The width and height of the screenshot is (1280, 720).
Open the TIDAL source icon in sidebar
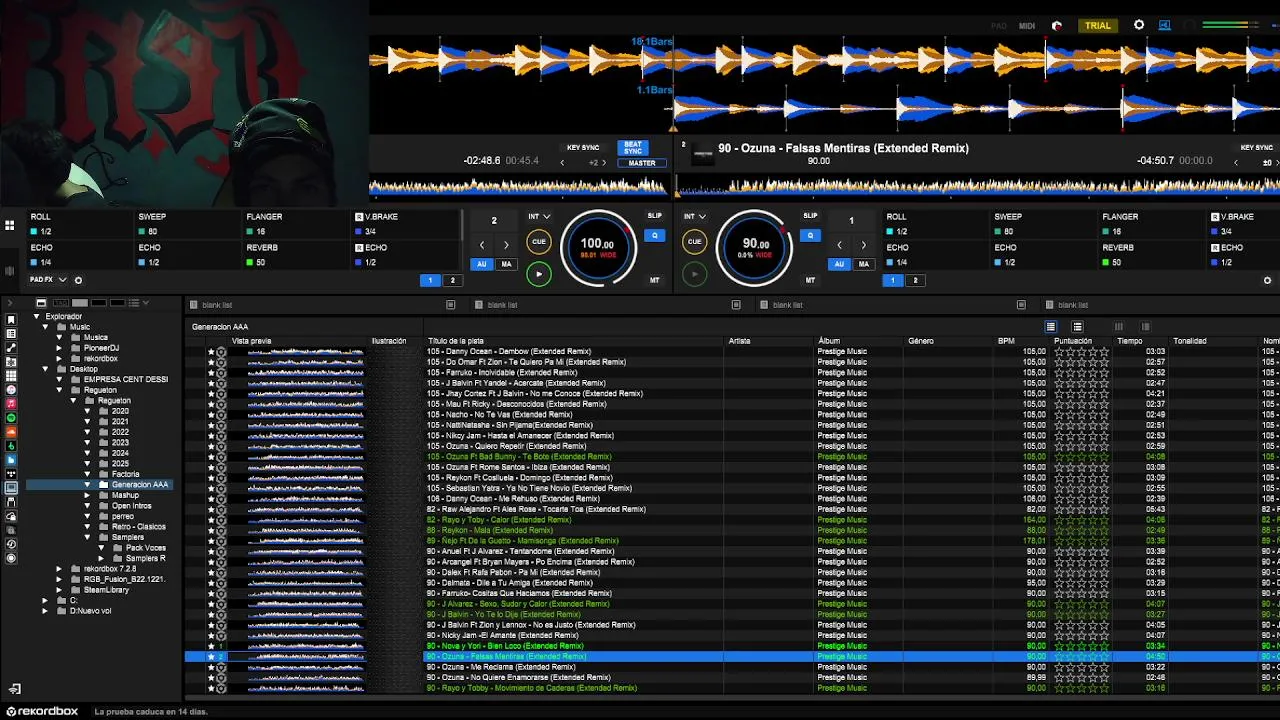[x=11, y=474]
